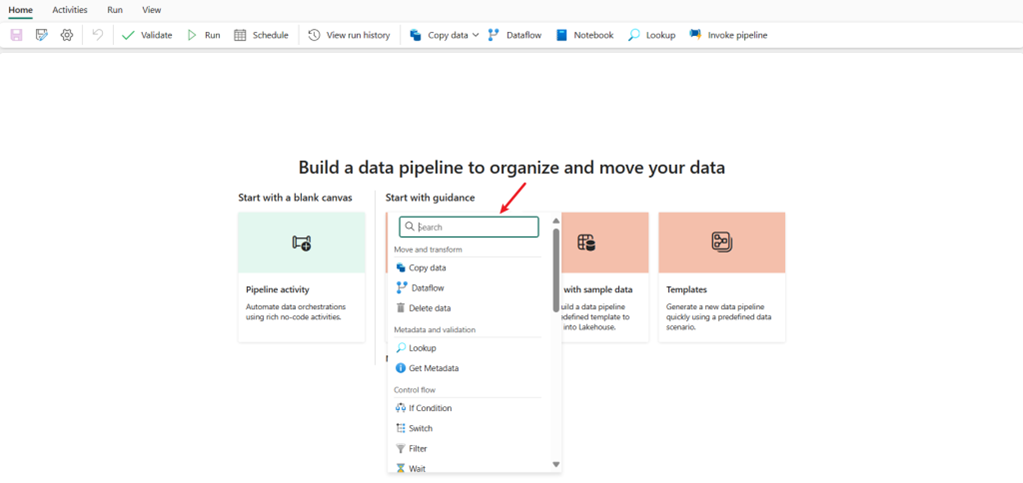Click the activity list scrollbar thumb
Screen dimensions: 1023x483
[556, 270]
